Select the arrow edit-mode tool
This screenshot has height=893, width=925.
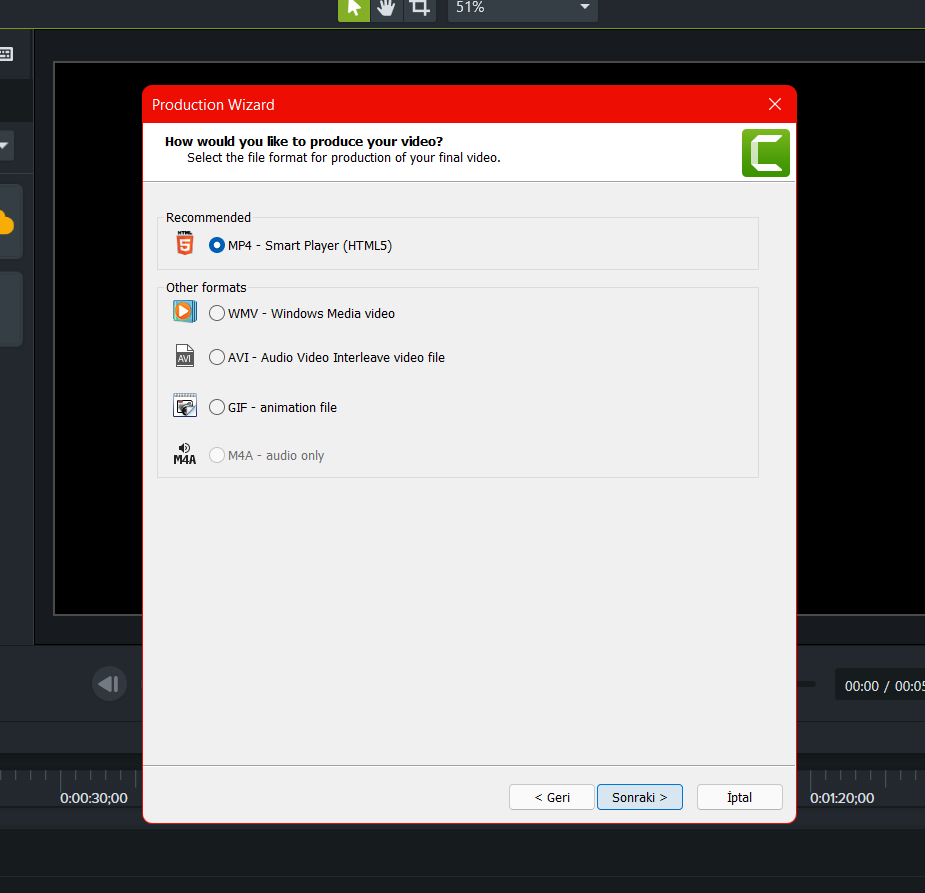353,9
